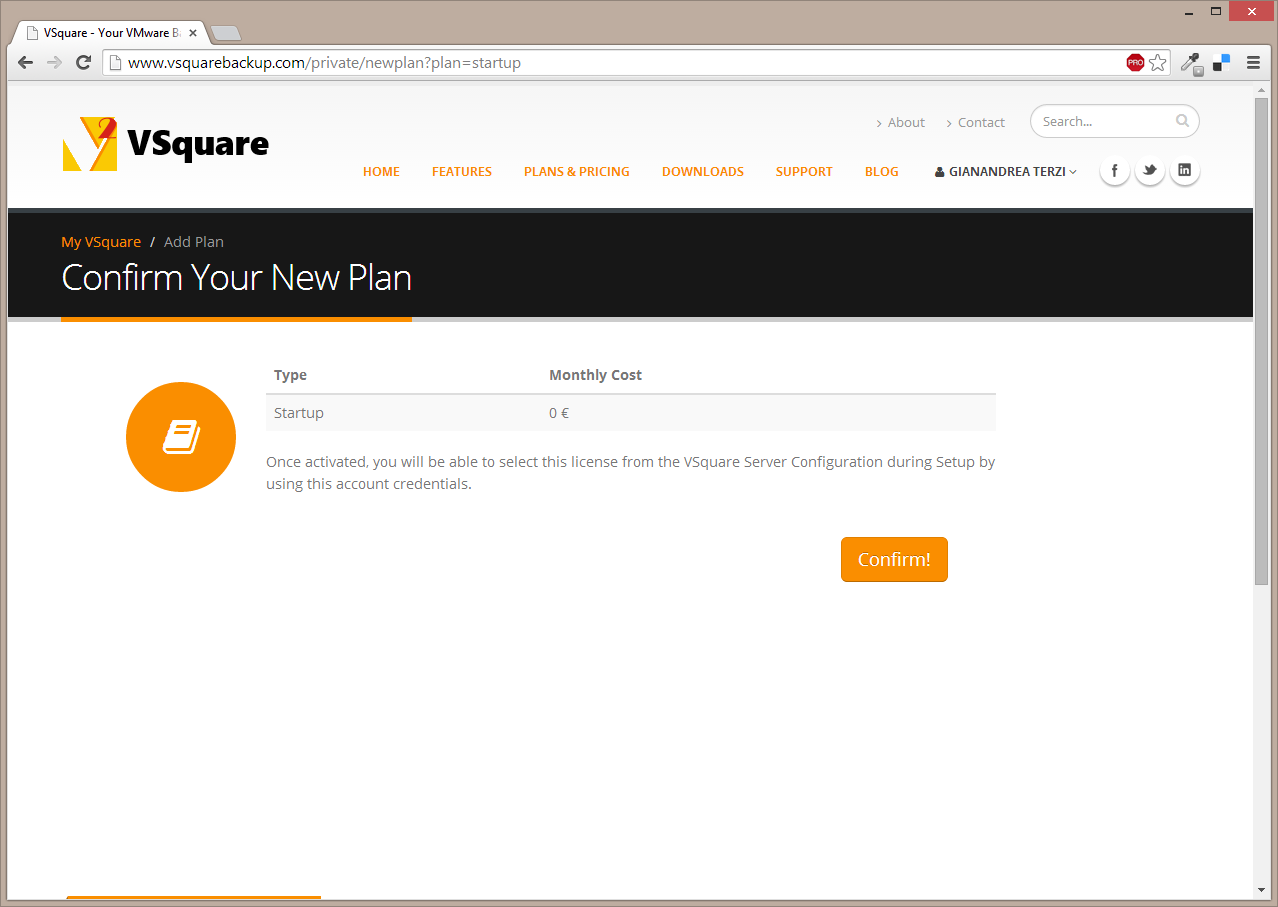This screenshot has height=907, width=1278.
Task: Maximize the Chrome window
Action: 1216,11
